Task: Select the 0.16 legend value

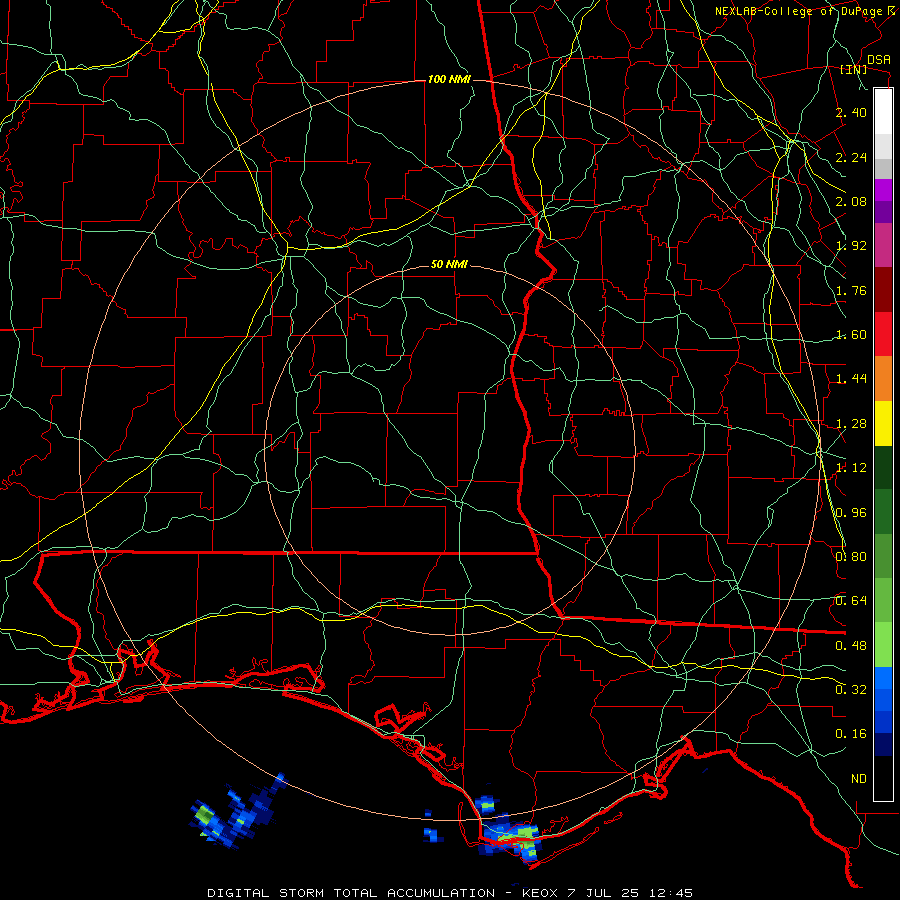Action: pyautogui.click(x=851, y=734)
